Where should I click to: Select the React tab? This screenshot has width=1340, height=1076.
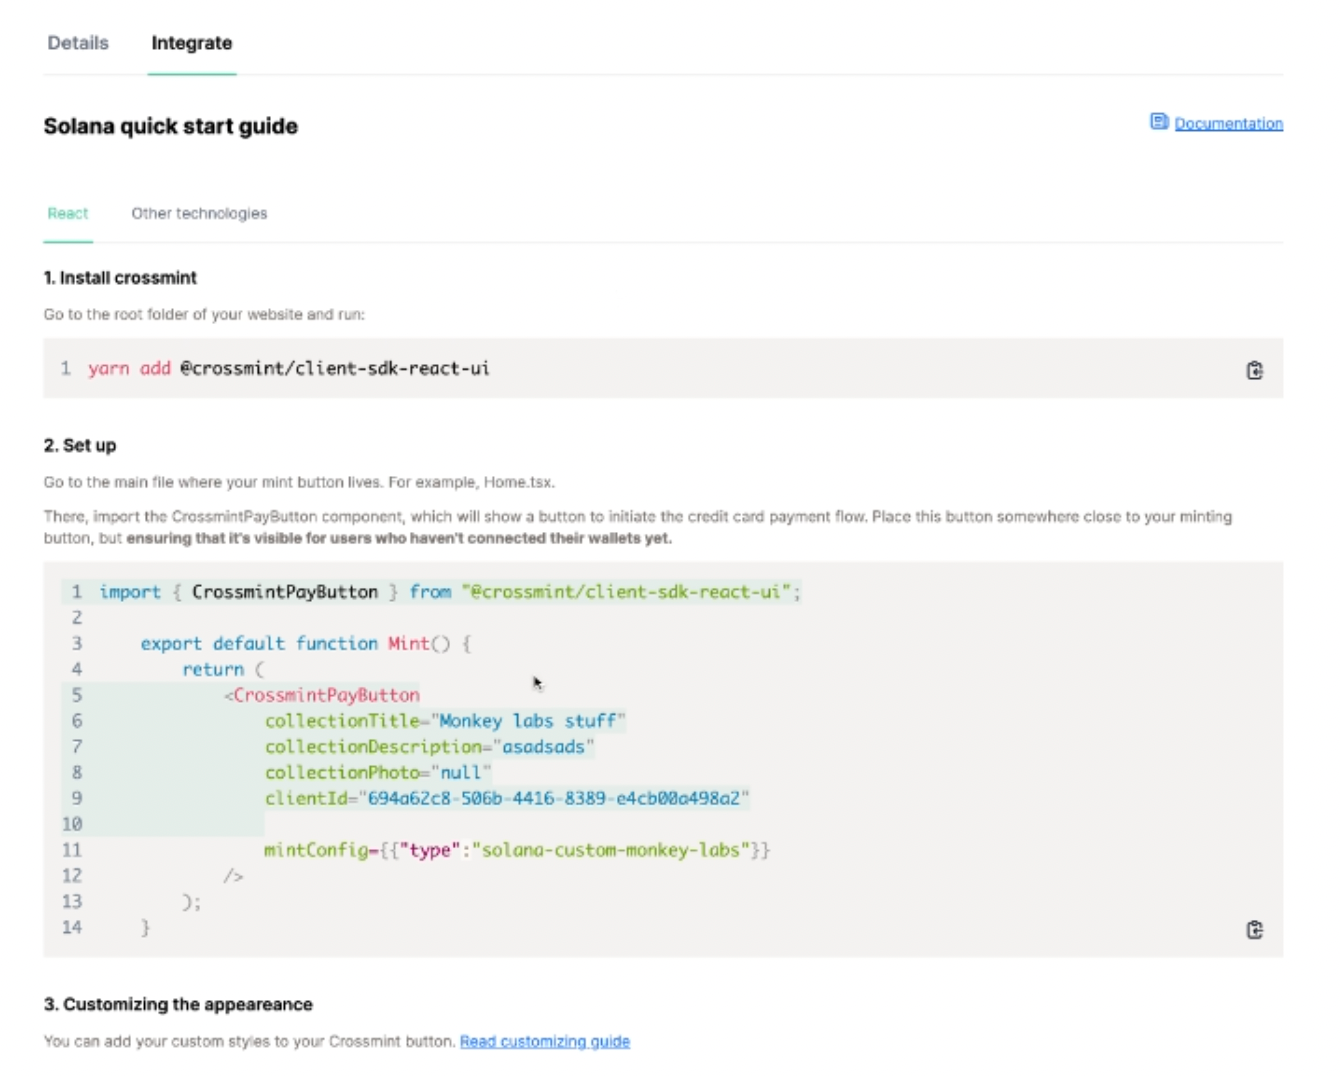point(68,213)
